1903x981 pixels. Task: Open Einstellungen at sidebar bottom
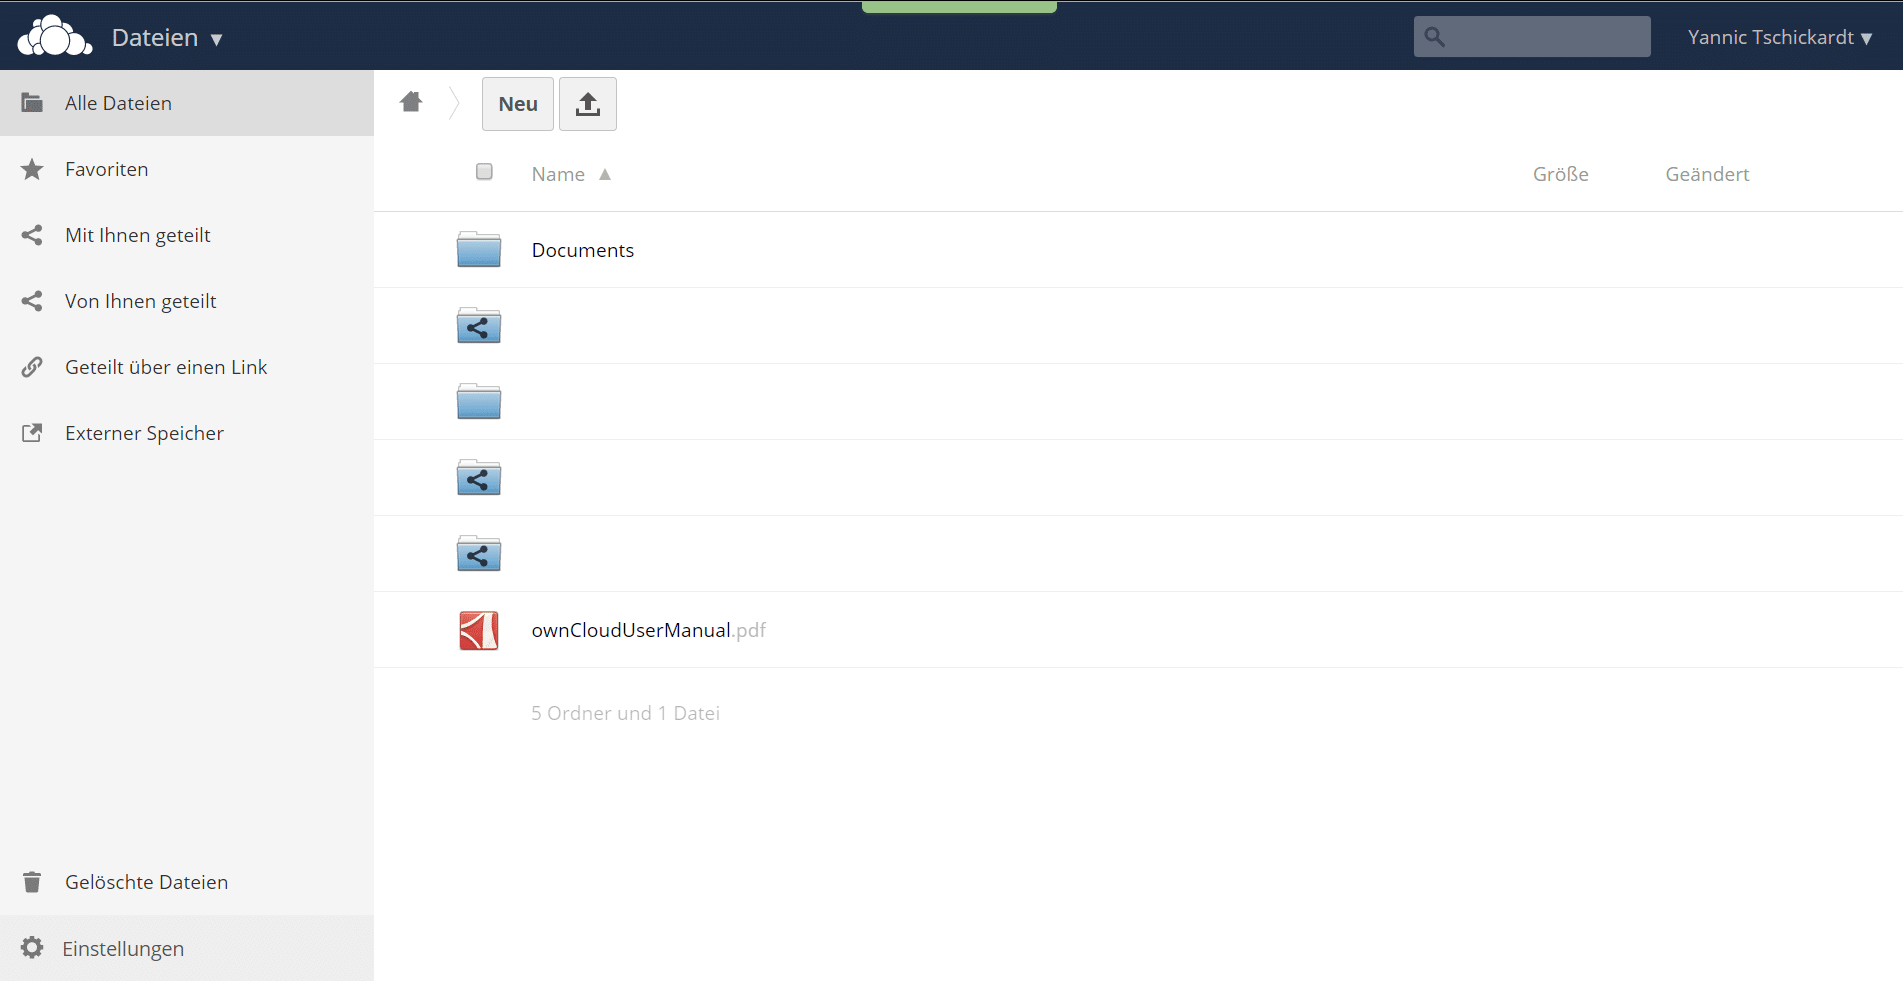click(x=123, y=948)
